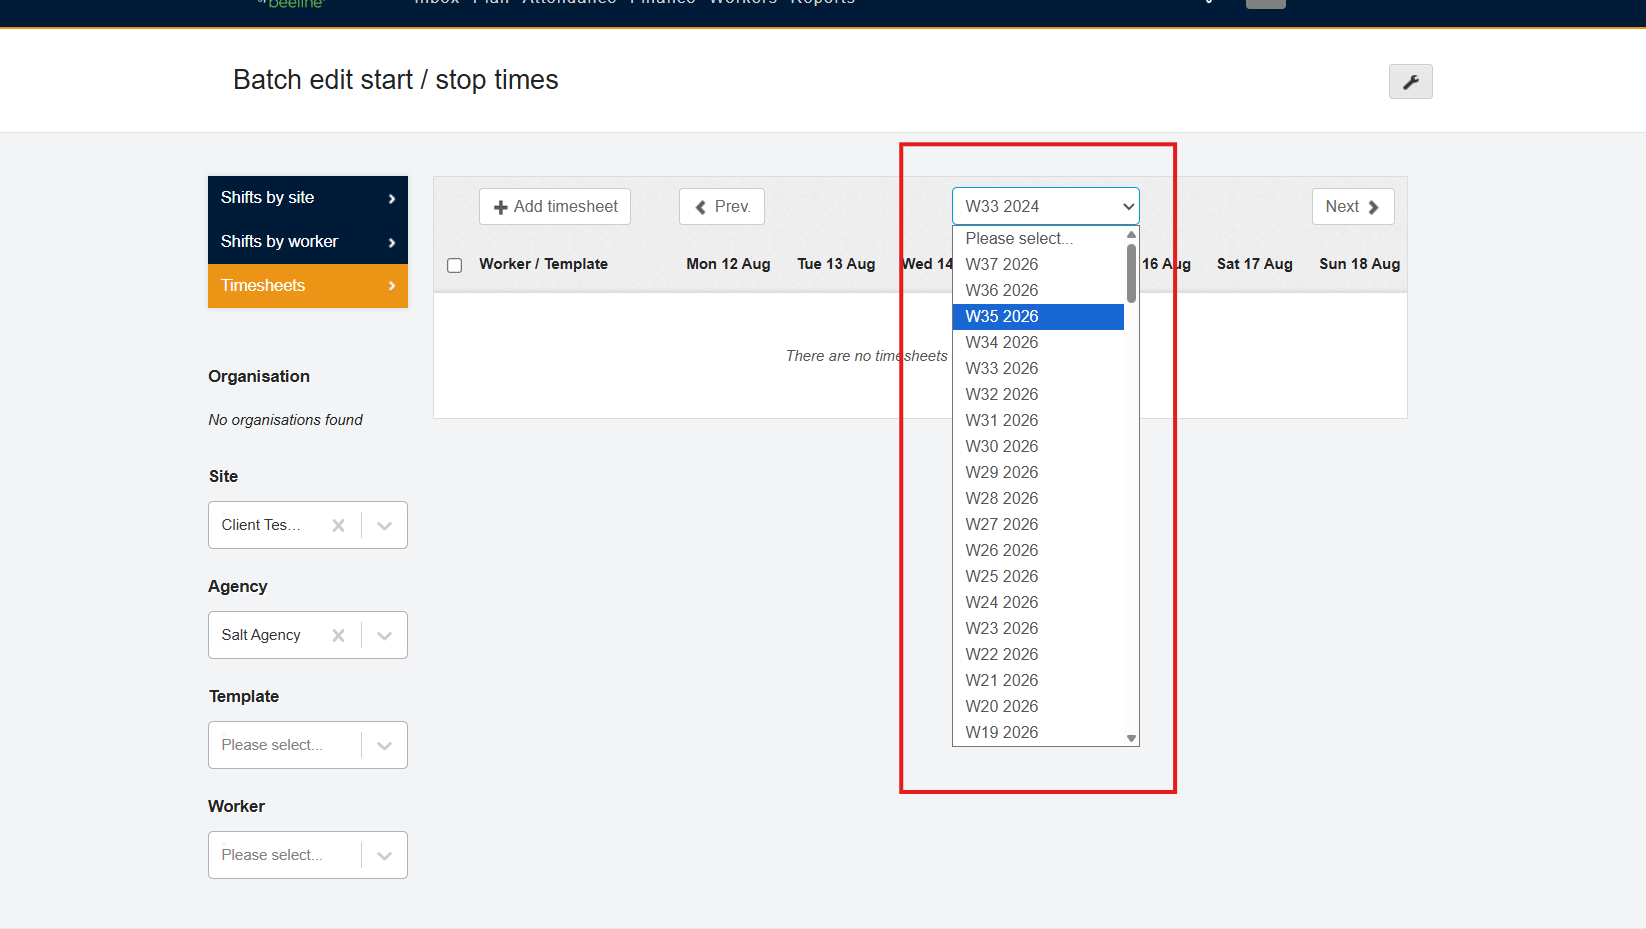This screenshot has width=1646, height=929.
Task: Select W34 2026 from week list
Action: pos(1038,342)
